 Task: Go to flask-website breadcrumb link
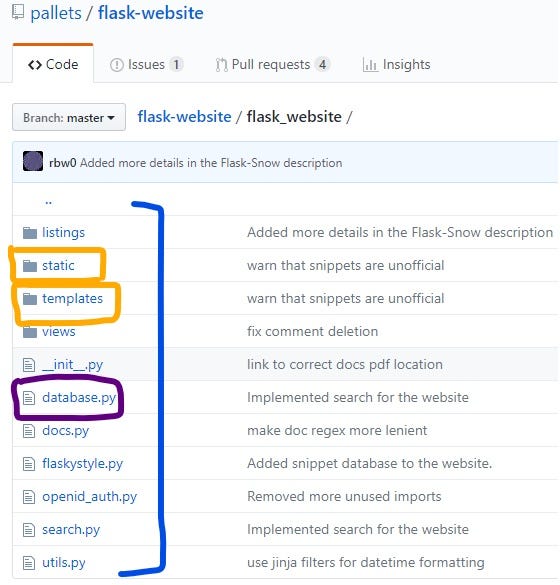pyautogui.click(x=184, y=117)
